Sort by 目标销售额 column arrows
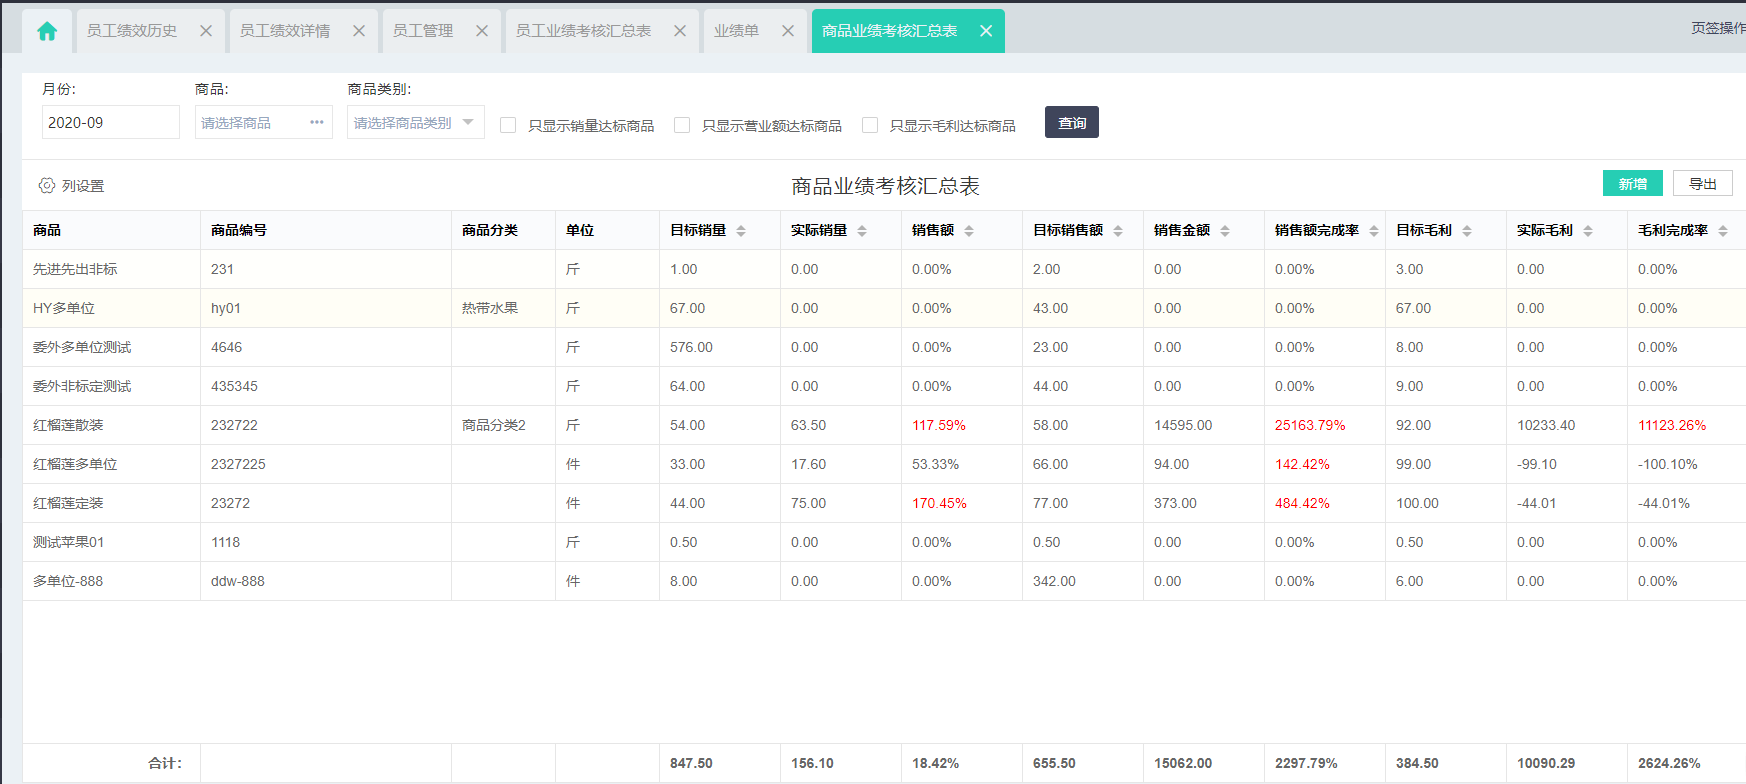The height and width of the screenshot is (784, 1746). (1118, 231)
